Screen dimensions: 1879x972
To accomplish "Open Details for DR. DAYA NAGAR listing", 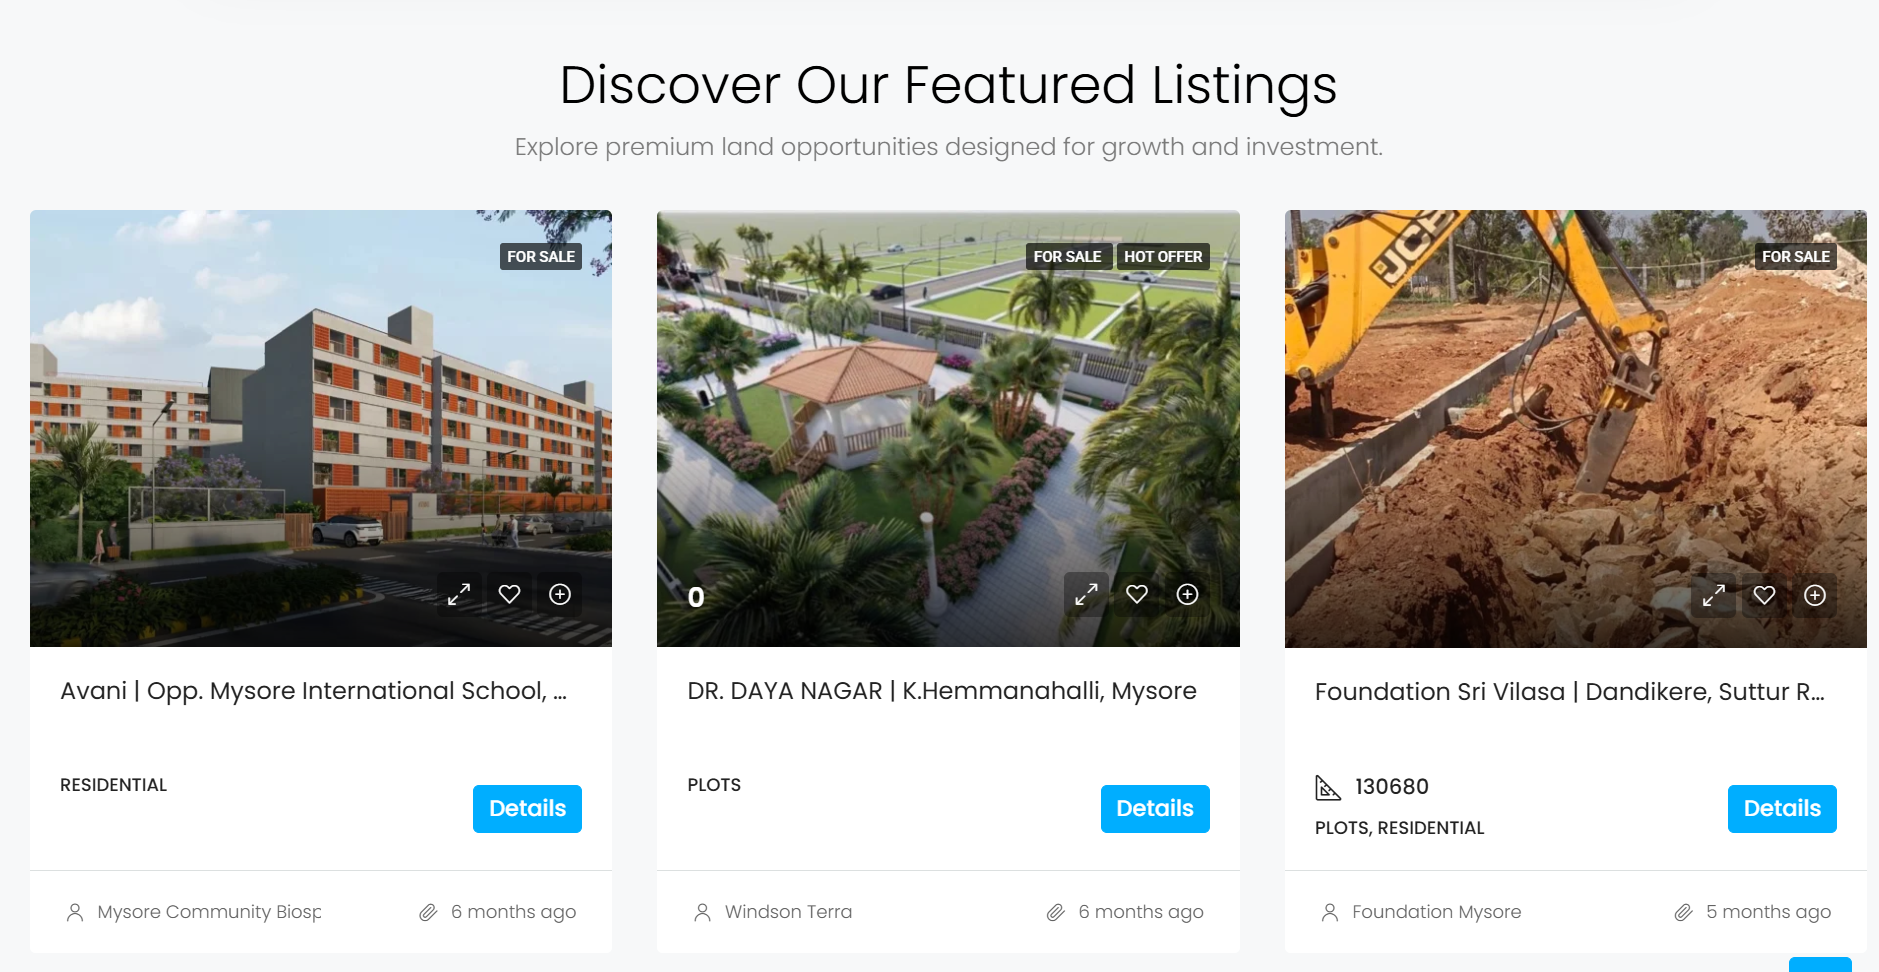I will tap(1155, 809).
